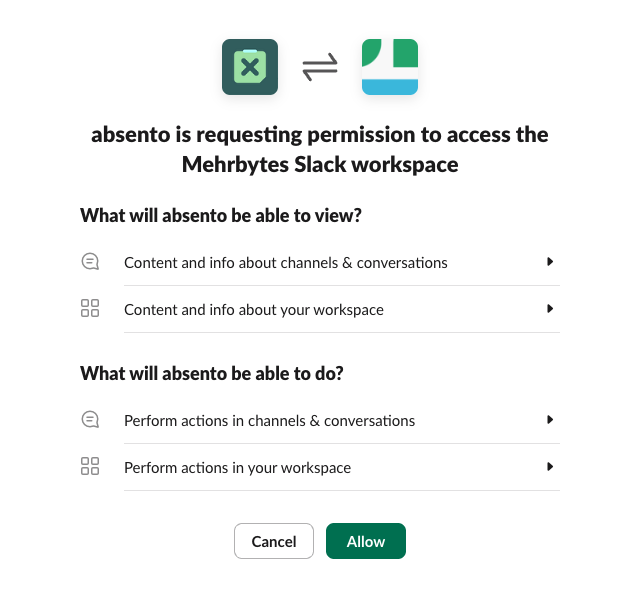
Task: Click the Mehrbytes workspace logo icon
Action: 390,67
